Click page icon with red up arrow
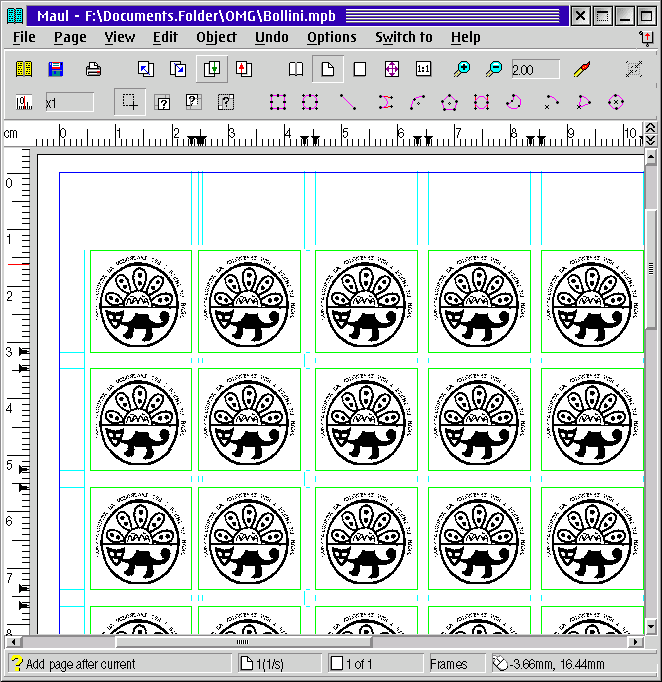 pyautogui.click(x=244, y=69)
